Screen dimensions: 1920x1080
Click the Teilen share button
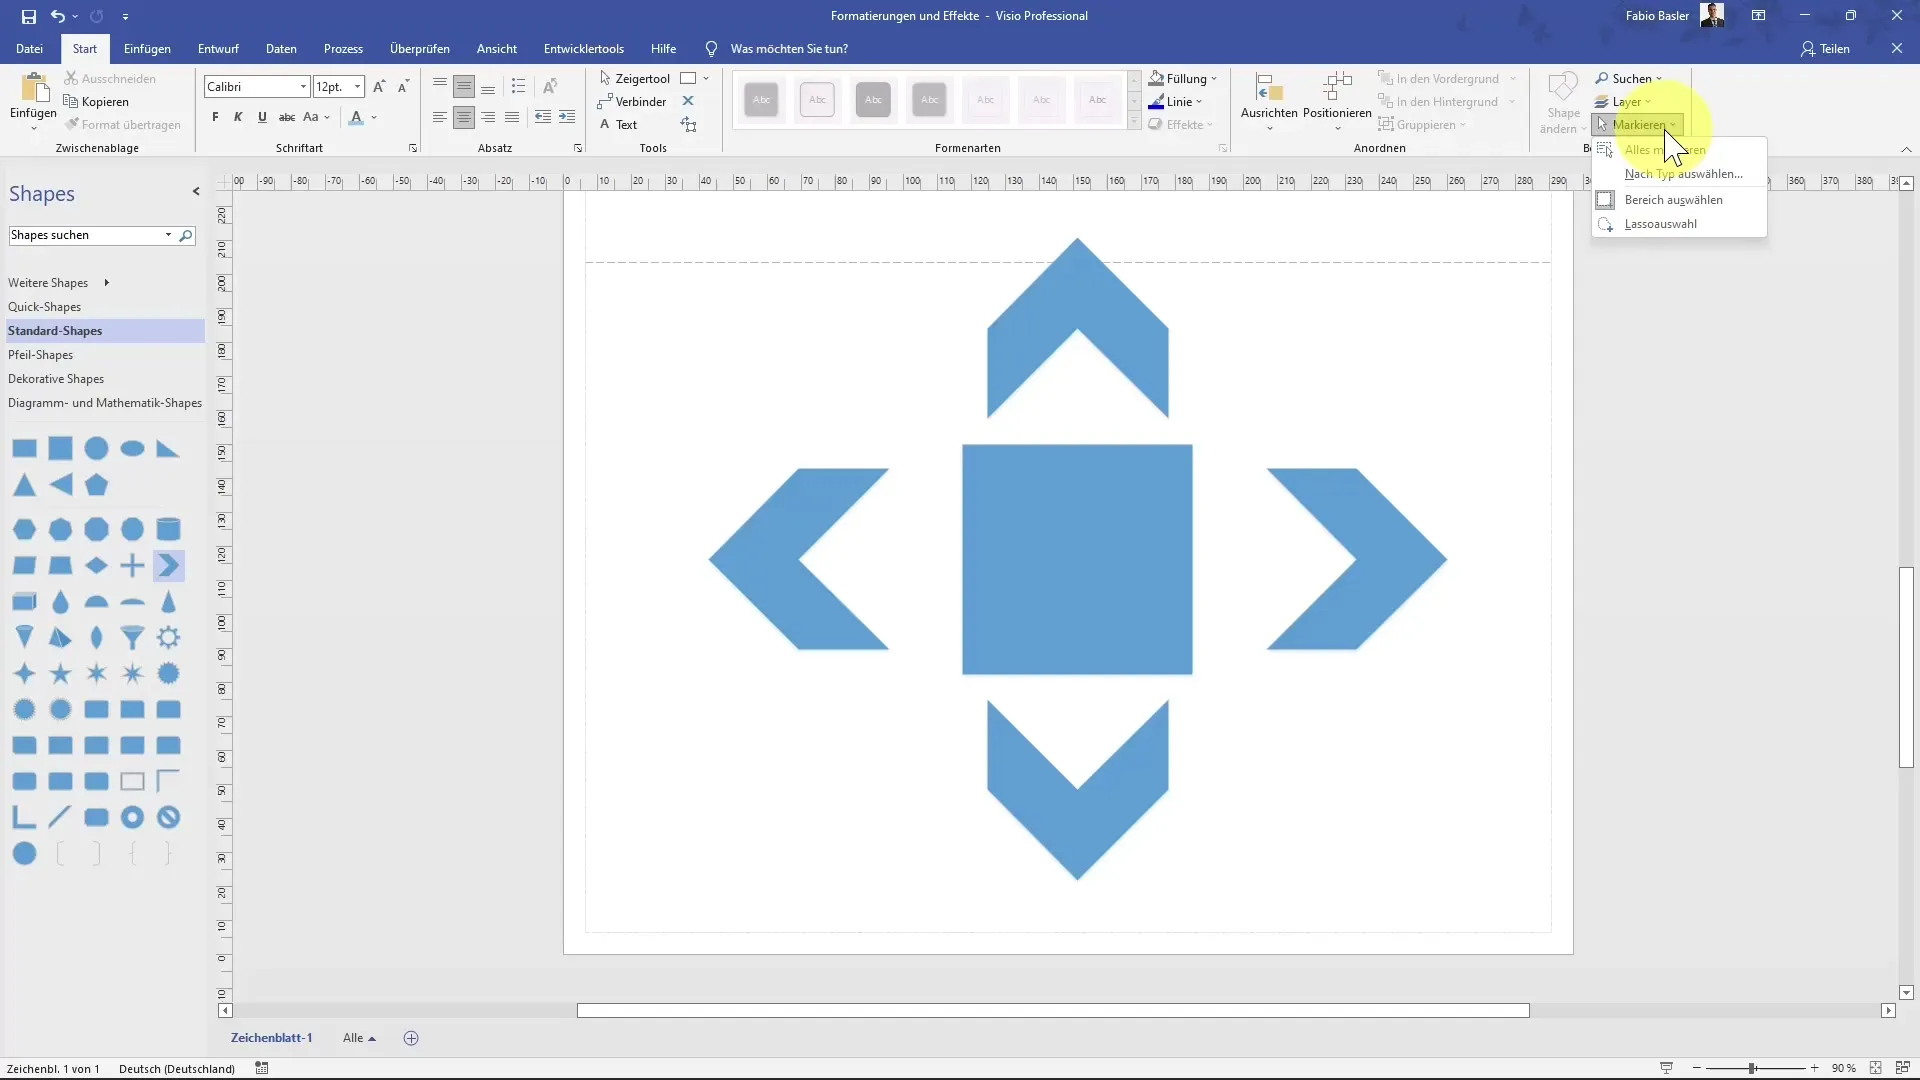[x=1825, y=48]
